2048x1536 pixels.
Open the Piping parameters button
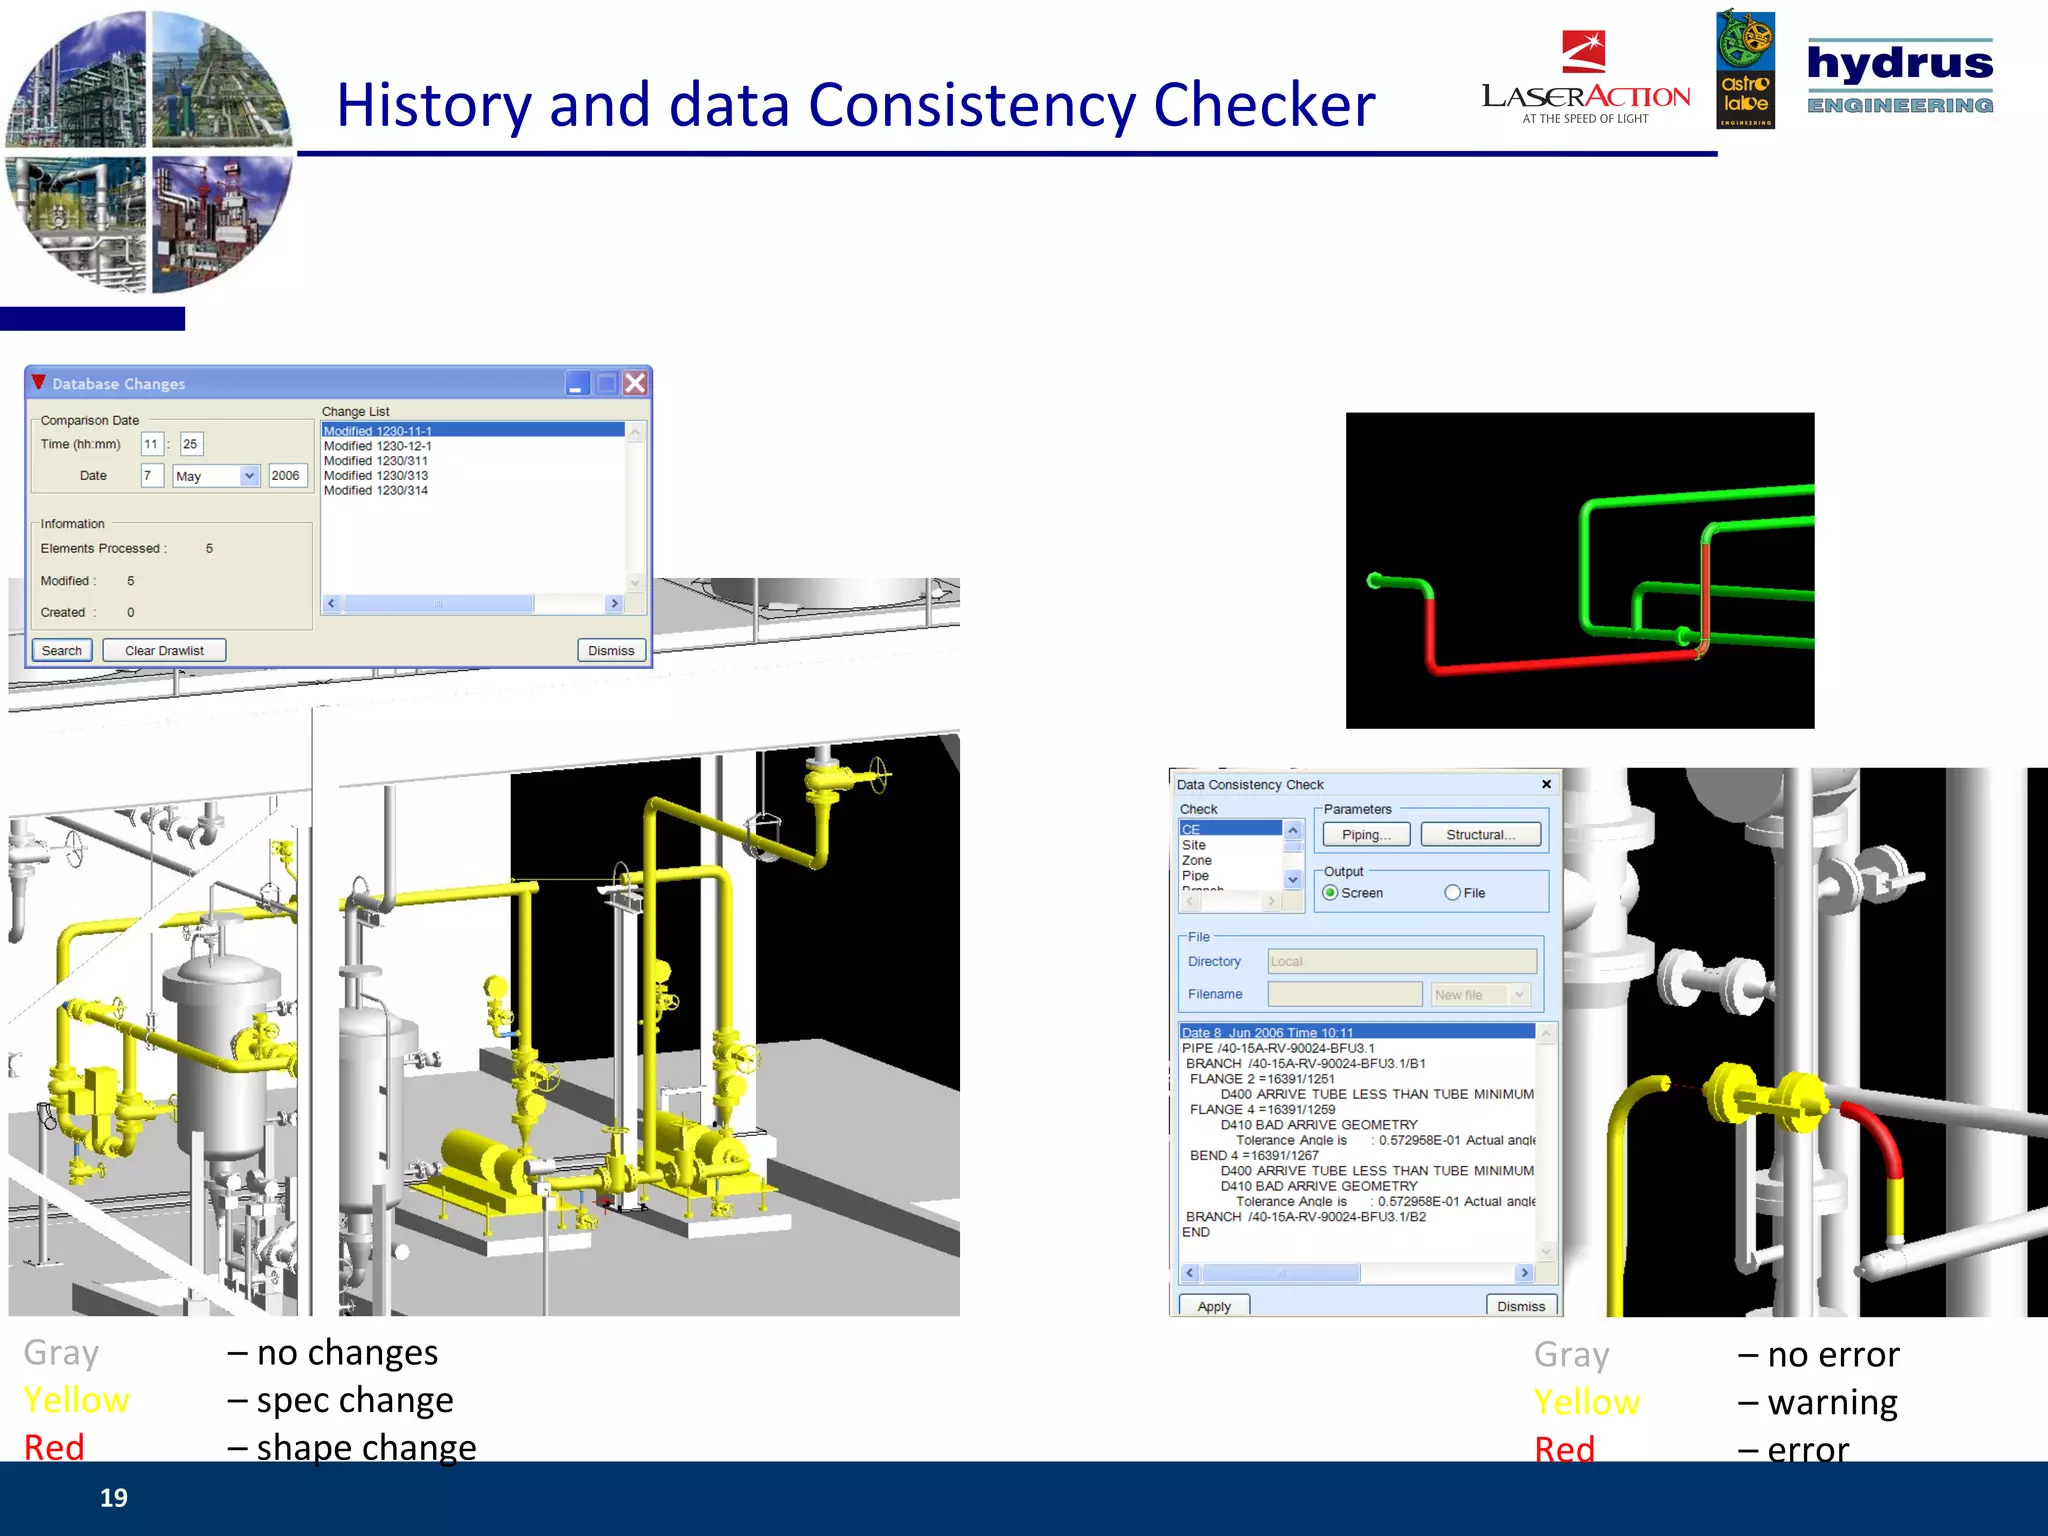[x=1366, y=835]
